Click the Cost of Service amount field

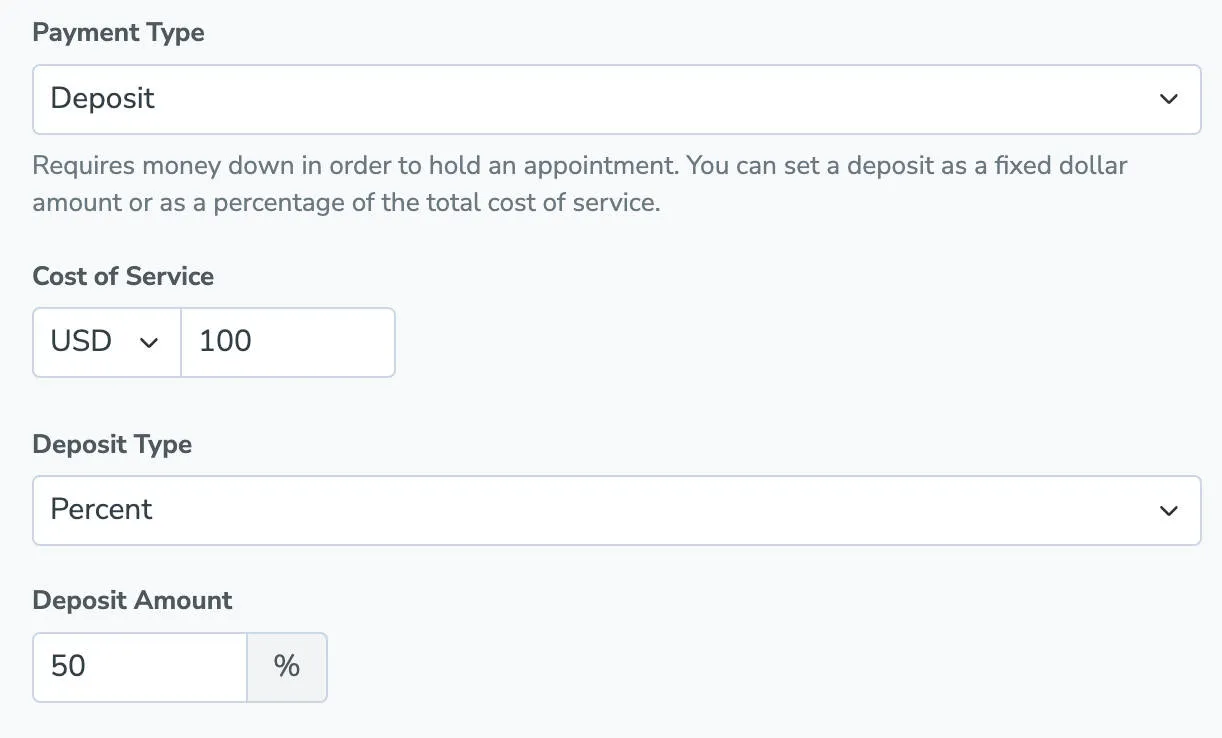[x=287, y=342]
